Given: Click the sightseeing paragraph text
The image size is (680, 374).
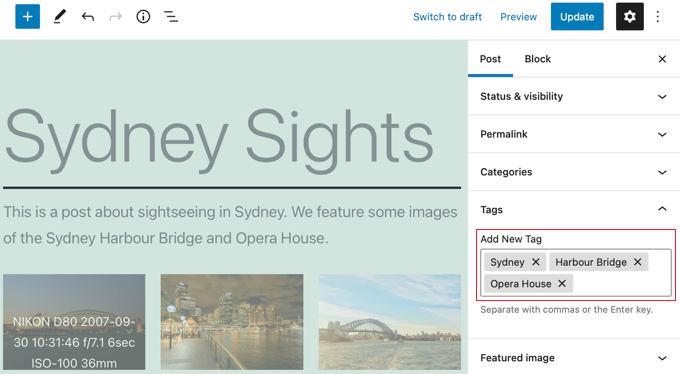Looking at the screenshot, I should (x=230, y=225).
